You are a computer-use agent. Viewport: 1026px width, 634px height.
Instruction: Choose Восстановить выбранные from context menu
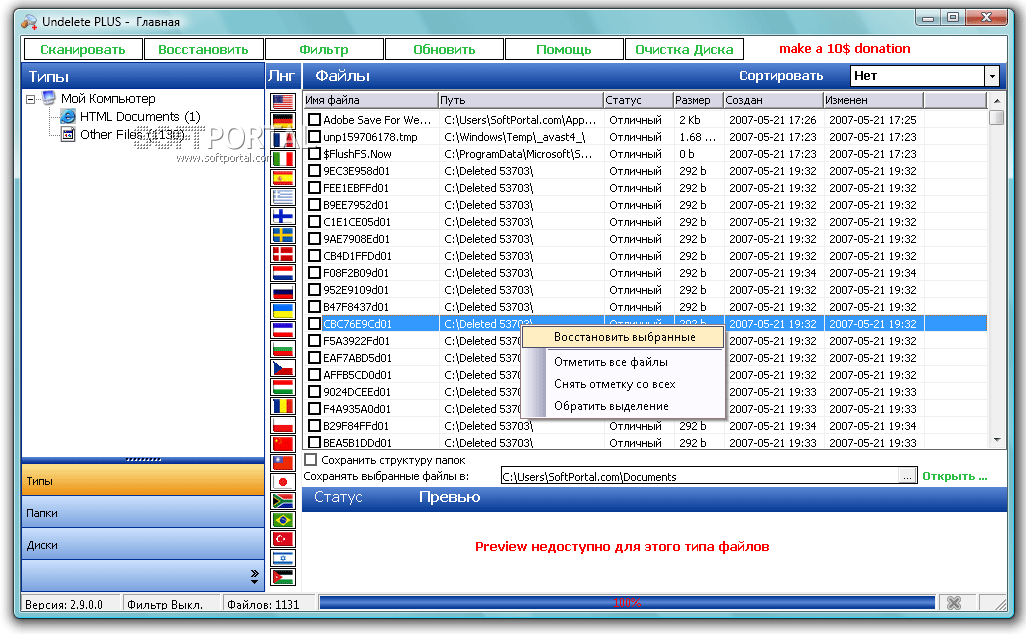[x=624, y=337]
